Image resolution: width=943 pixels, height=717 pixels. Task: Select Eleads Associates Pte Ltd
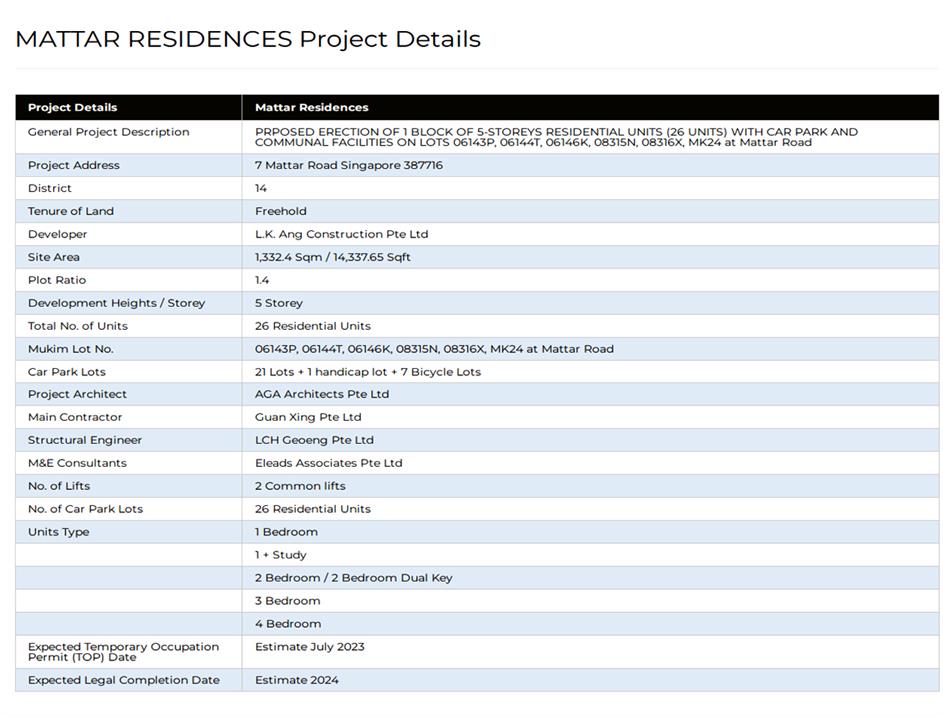(x=328, y=463)
